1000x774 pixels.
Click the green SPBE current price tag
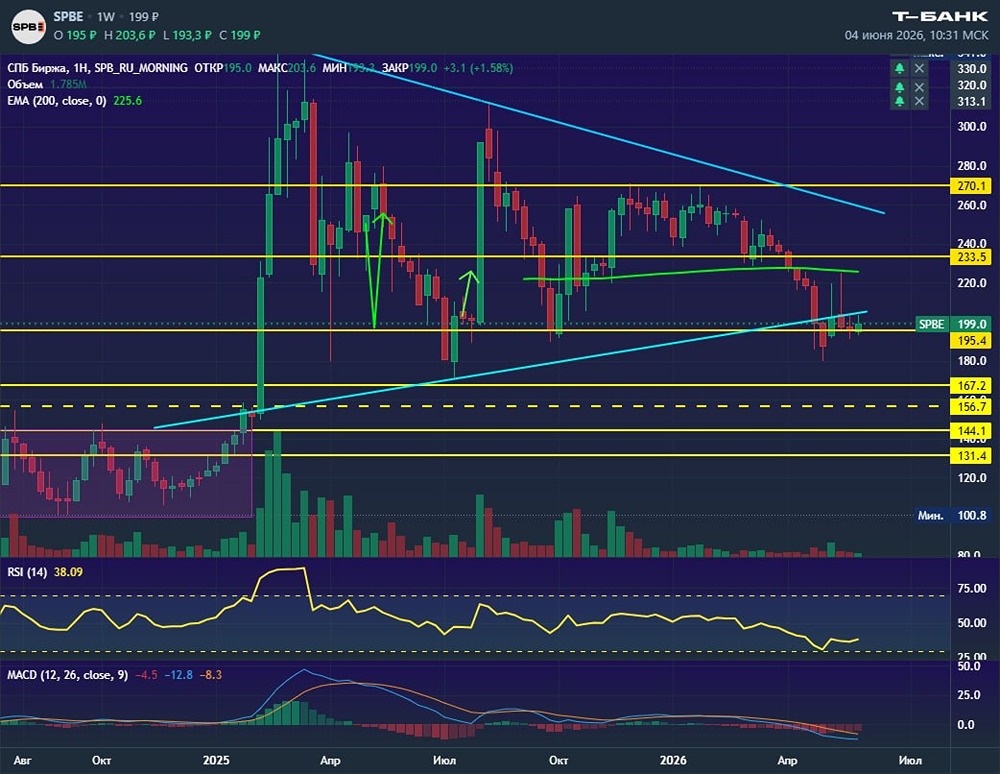(931, 324)
